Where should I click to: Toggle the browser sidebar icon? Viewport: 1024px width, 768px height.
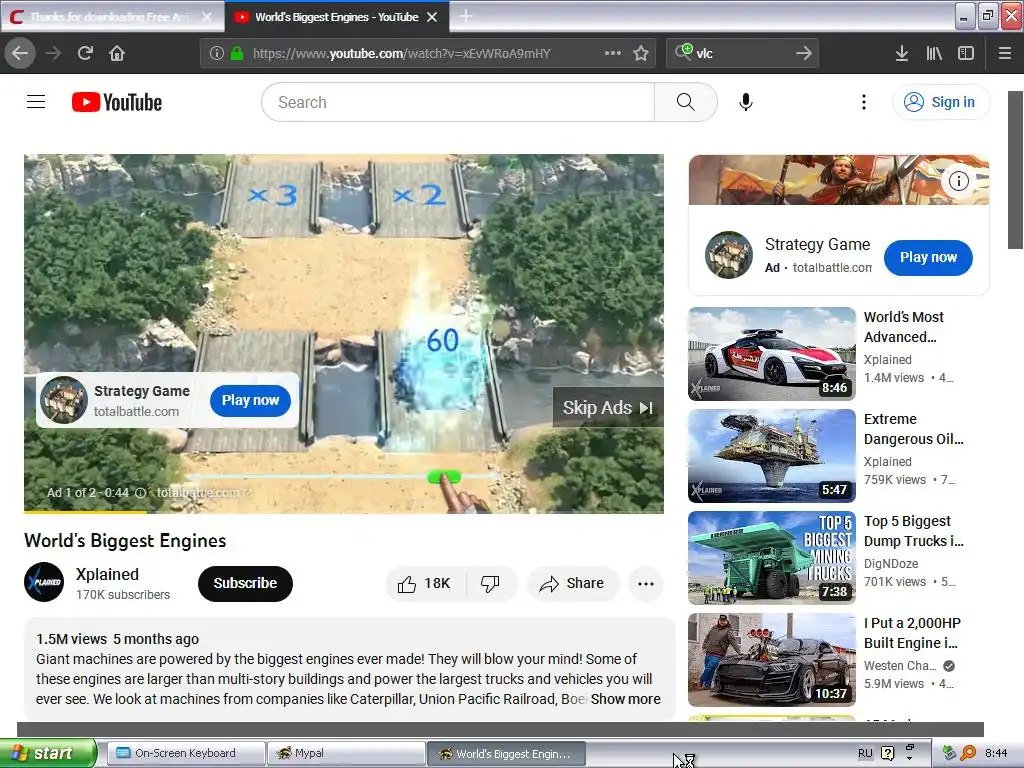point(966,53)
